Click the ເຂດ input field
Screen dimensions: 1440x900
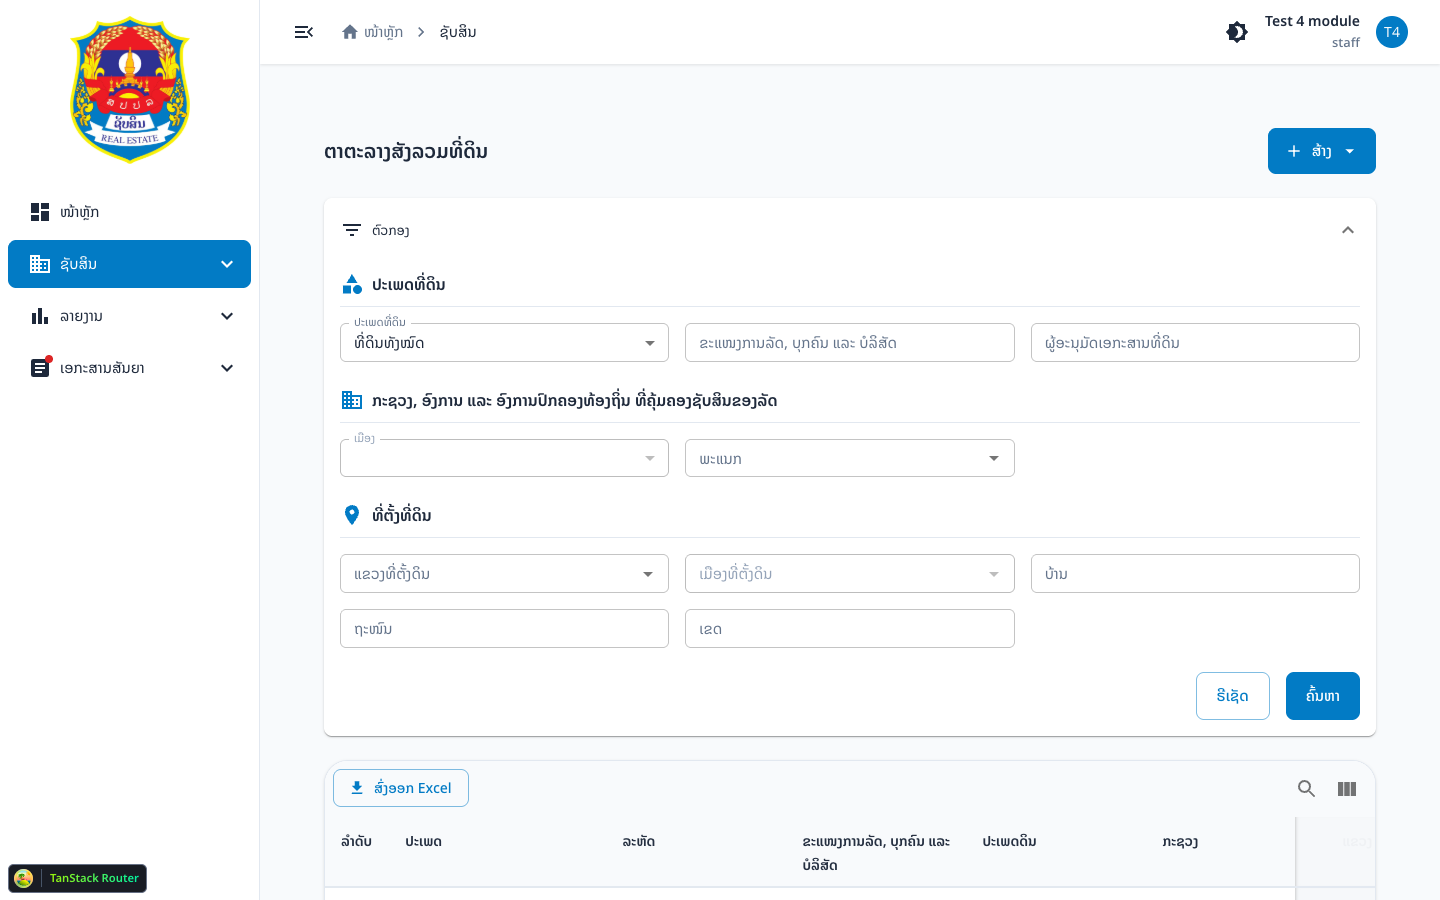pos(850,629)
